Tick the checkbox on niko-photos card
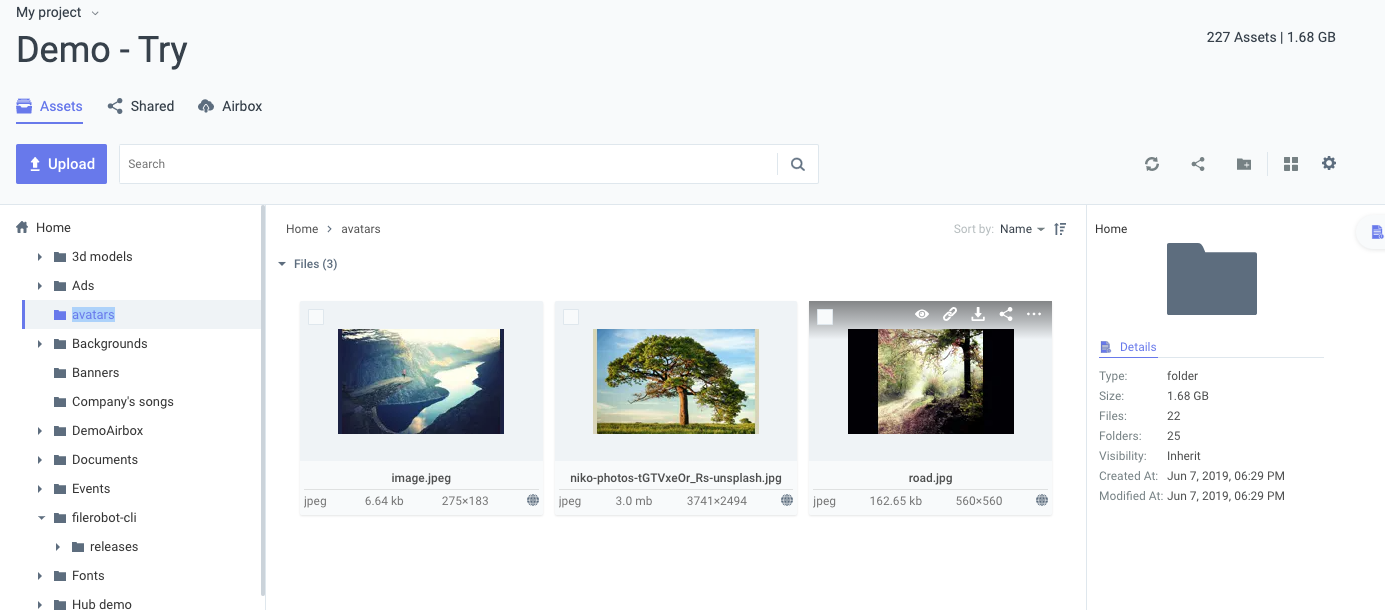The height and width of the screenshot is (610, 1385). [571, 317]
